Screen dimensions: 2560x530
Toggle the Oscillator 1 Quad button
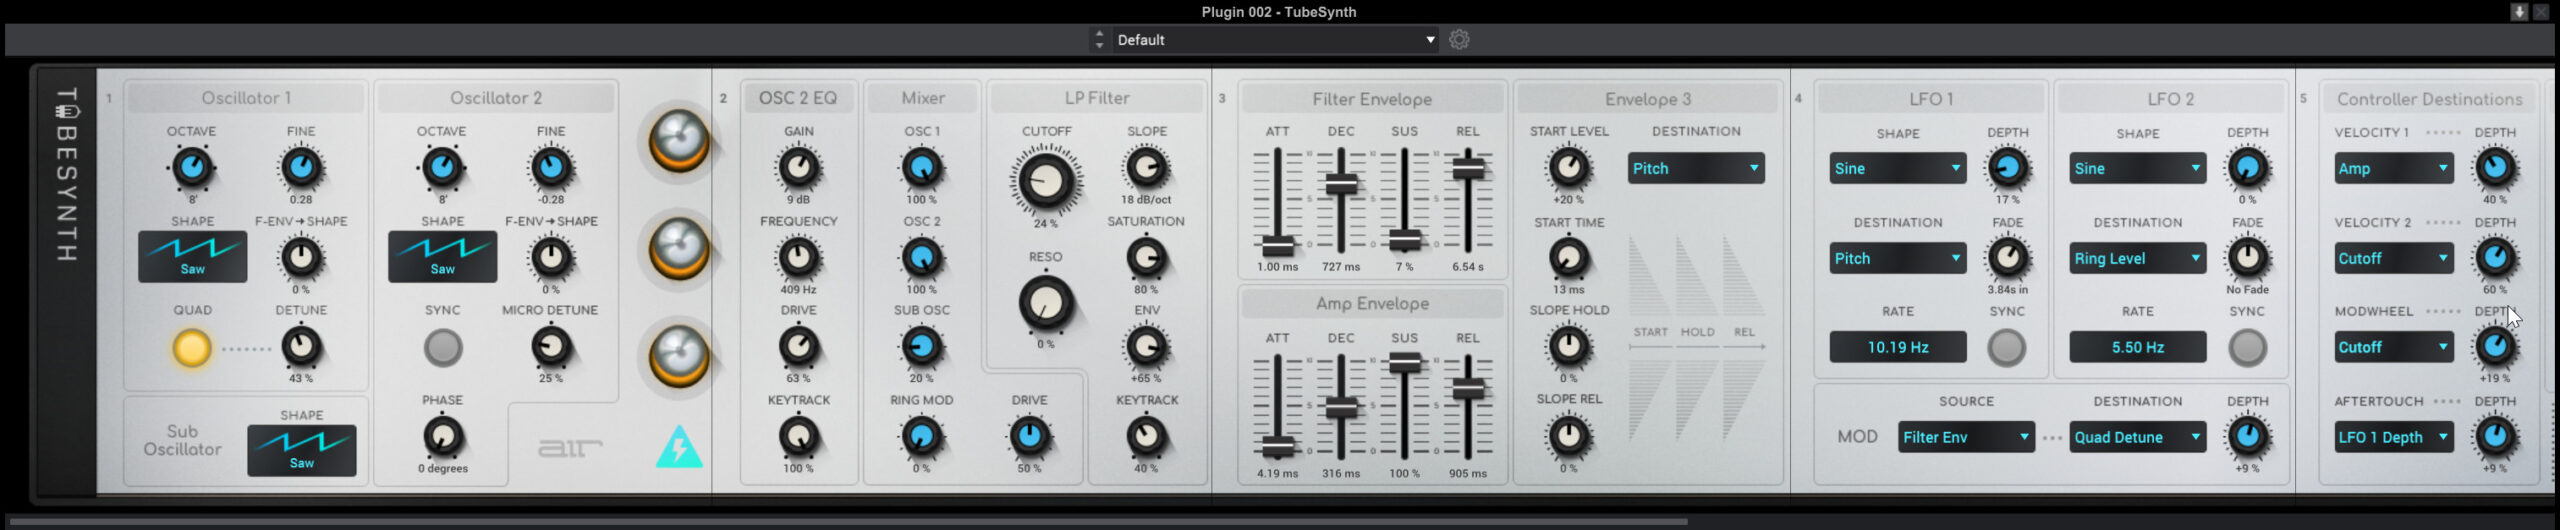192,348
